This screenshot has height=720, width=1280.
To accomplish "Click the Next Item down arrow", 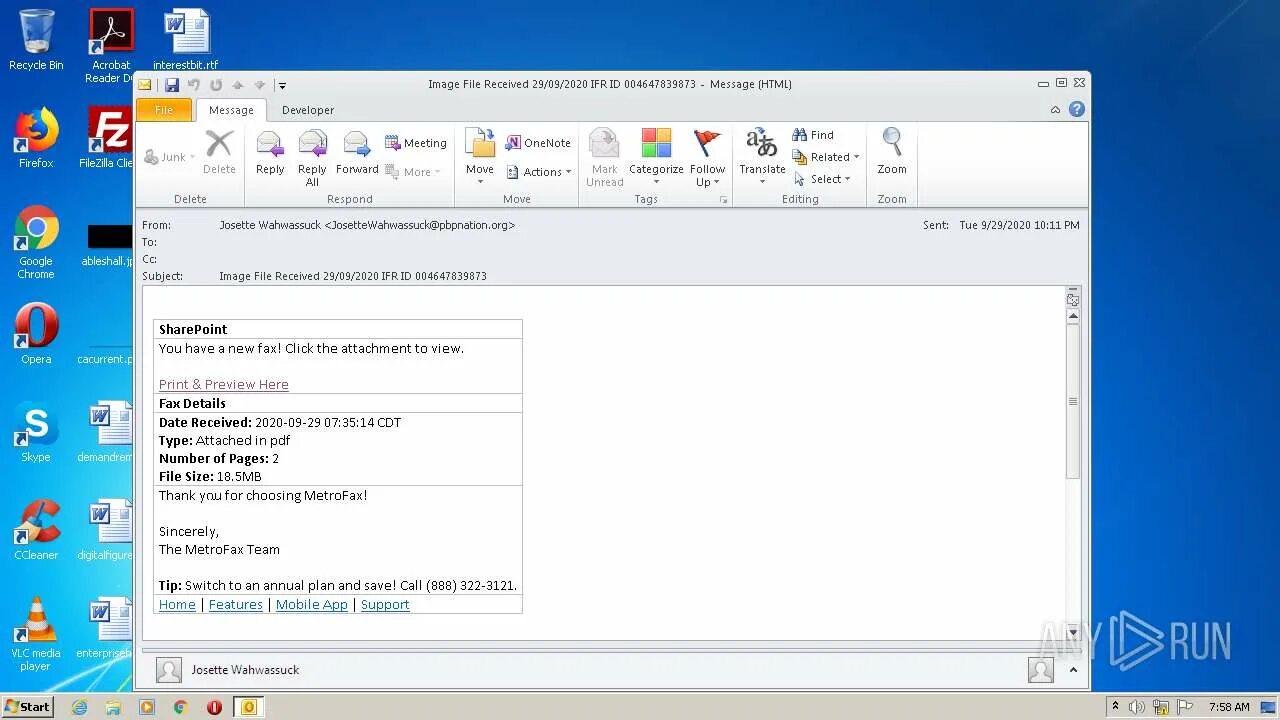I will coord(259,85).
